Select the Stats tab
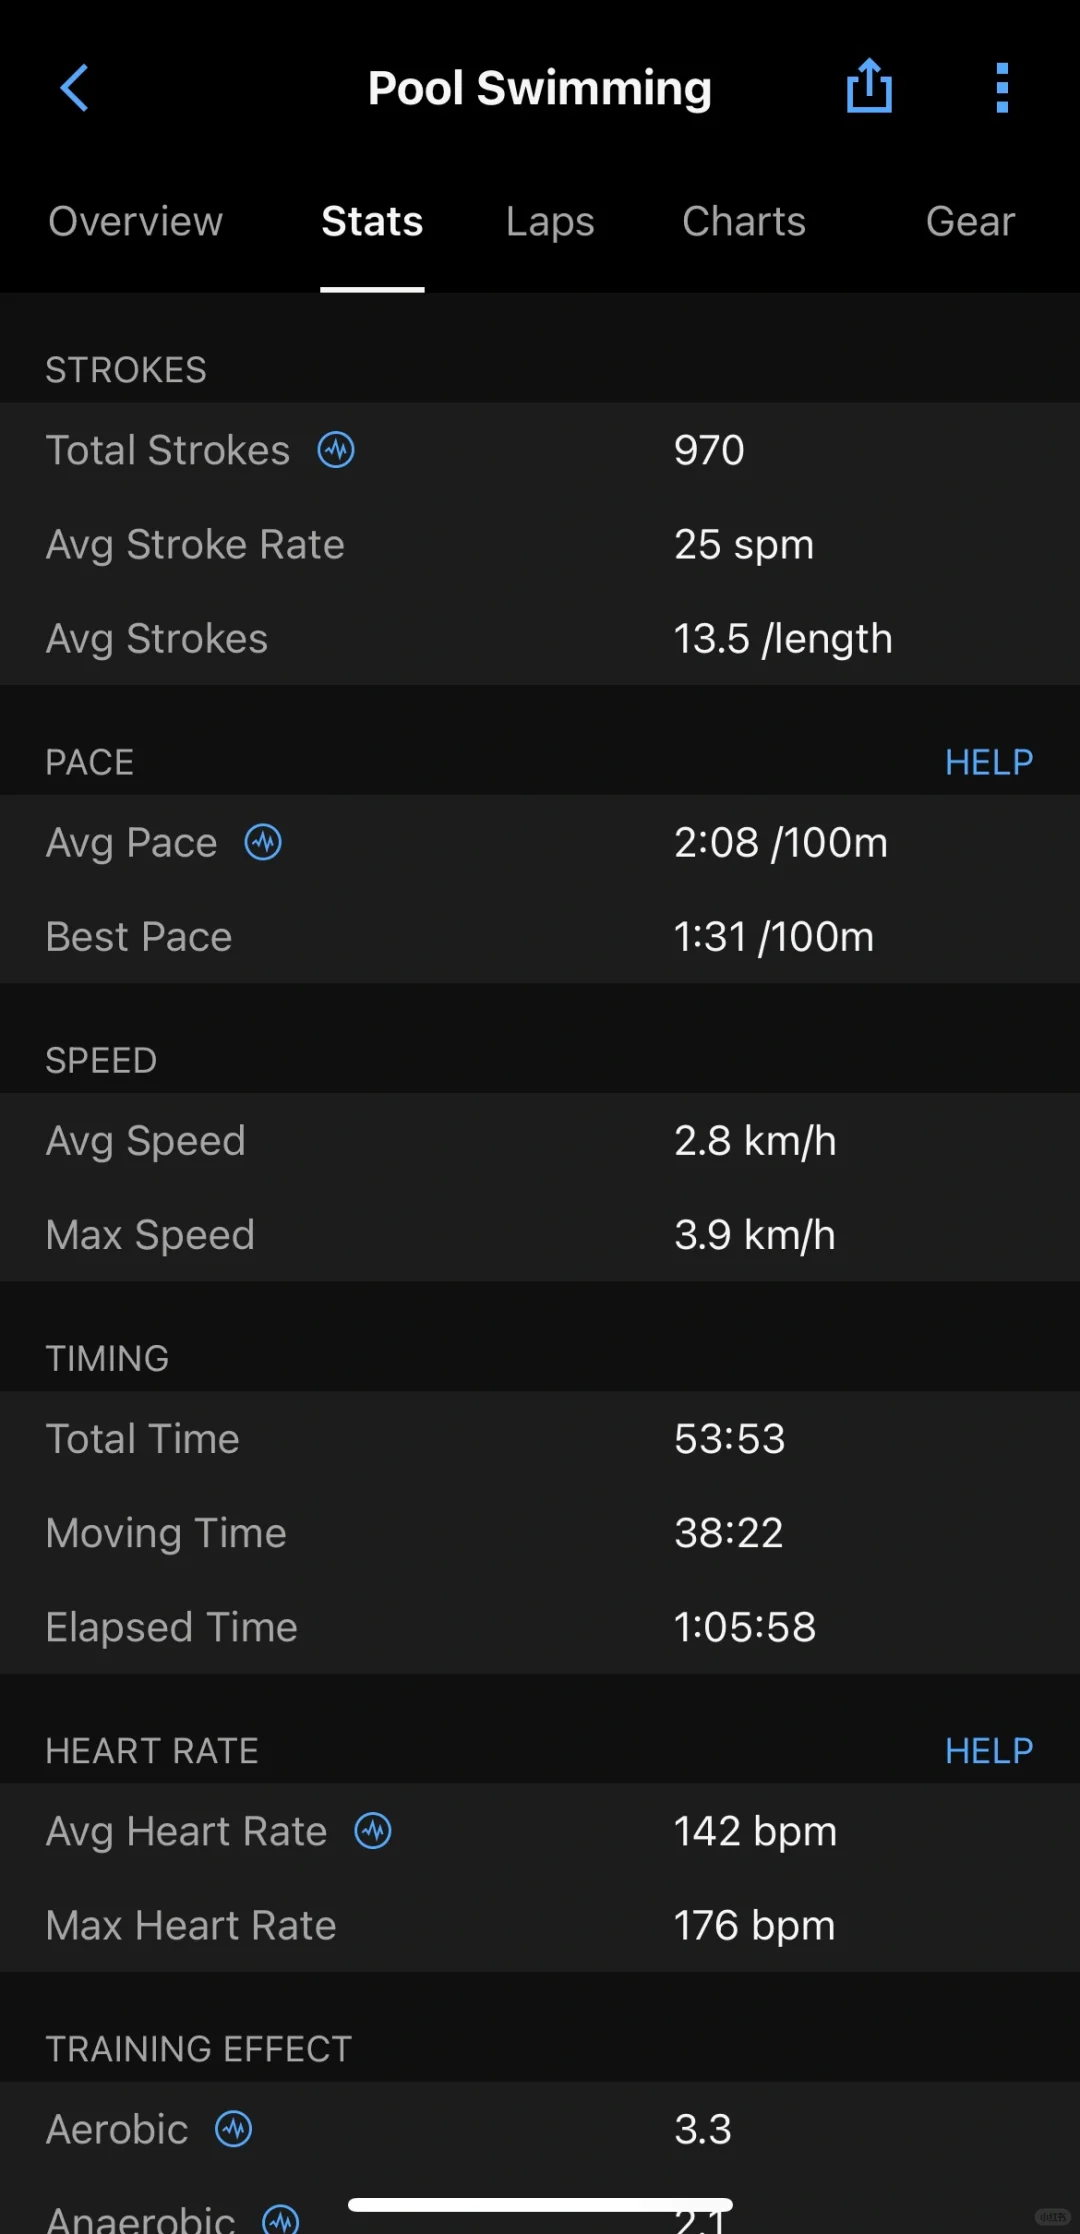 pos(372,221)
